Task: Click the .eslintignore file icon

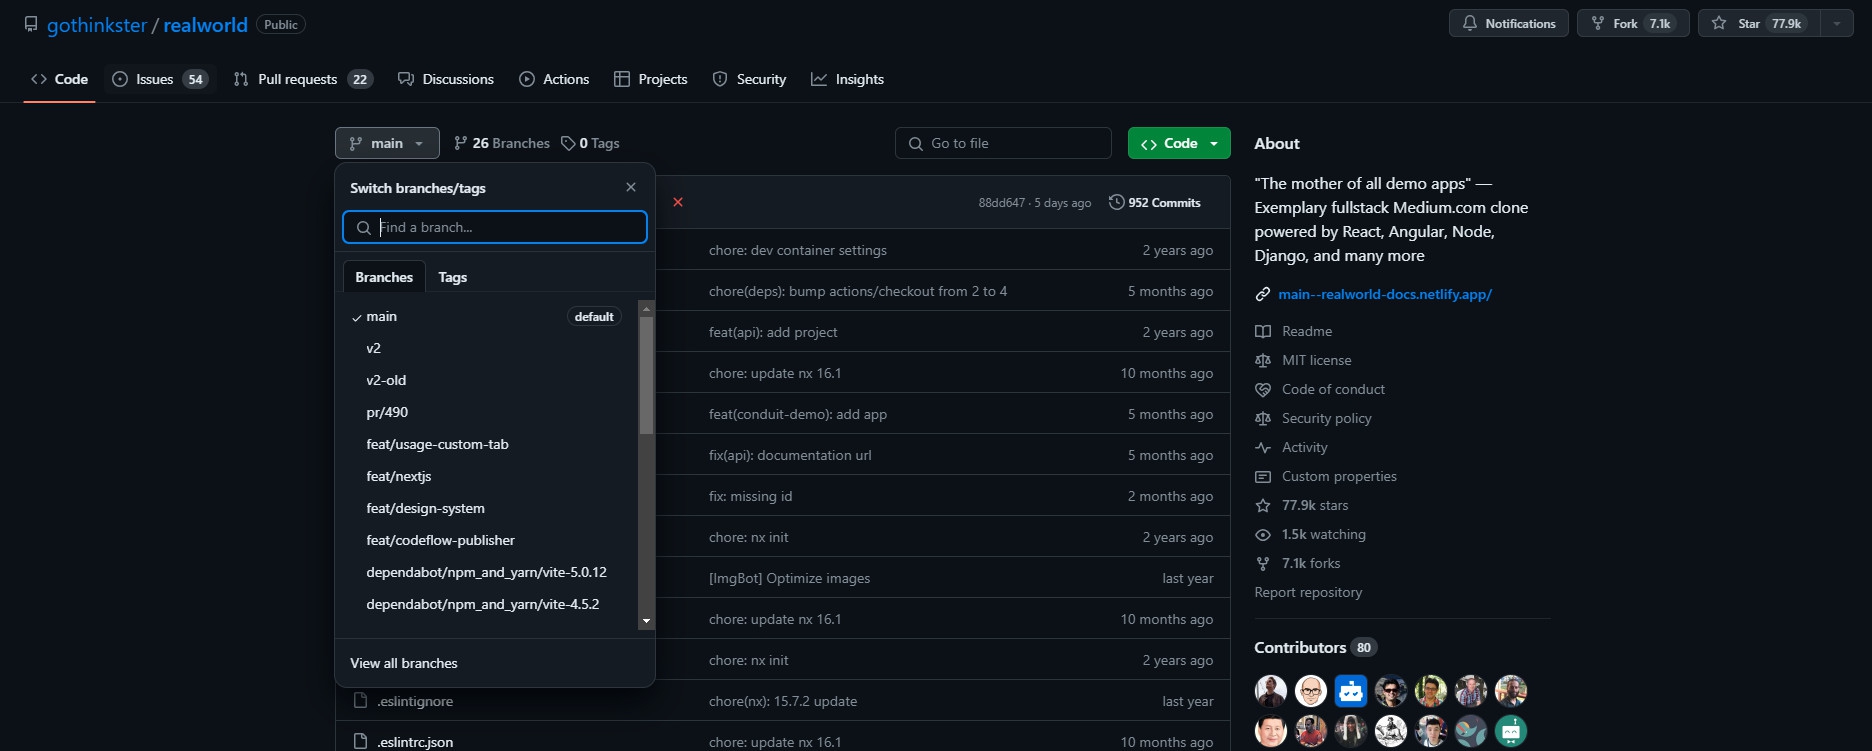Action: click(x=361, y=701)
